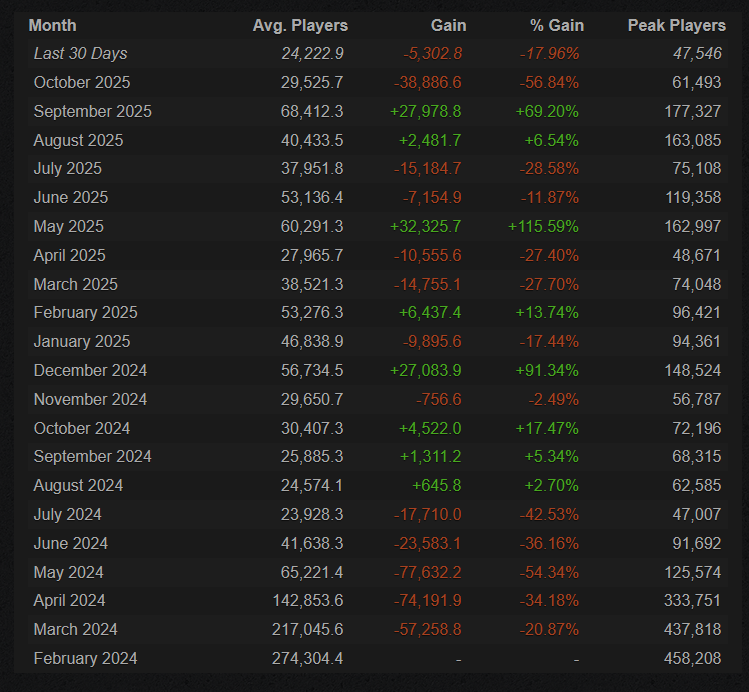
Task: Select the January 2025 month cell
Action: [x=82, y=341]
